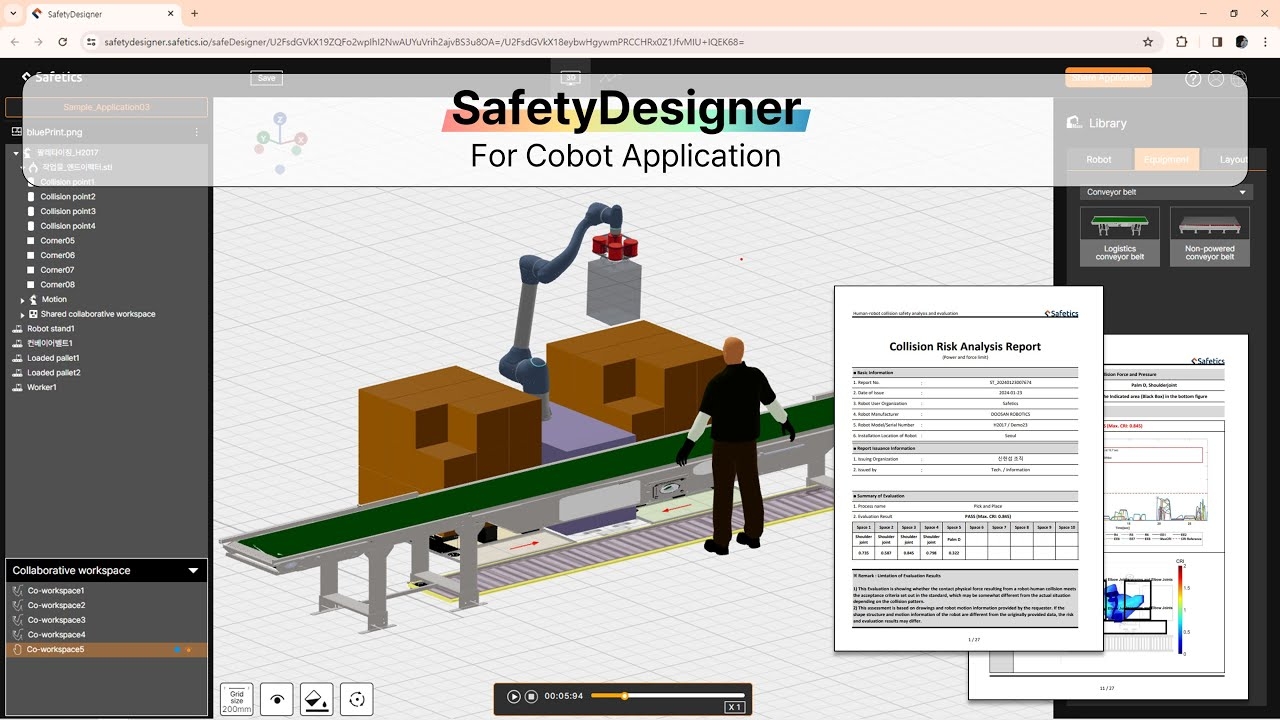Seek on the simulation timeline slider
Viewport: 1280px width, 720px height.
668,696
